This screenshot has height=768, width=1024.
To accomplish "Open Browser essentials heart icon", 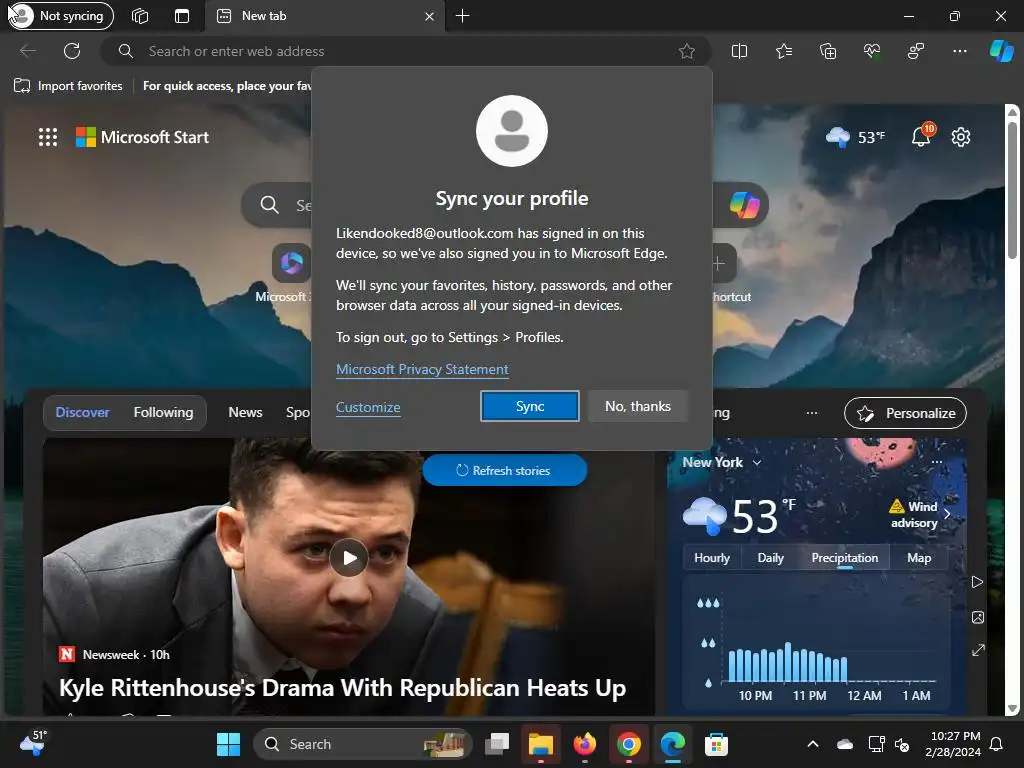I will (872, 51).
